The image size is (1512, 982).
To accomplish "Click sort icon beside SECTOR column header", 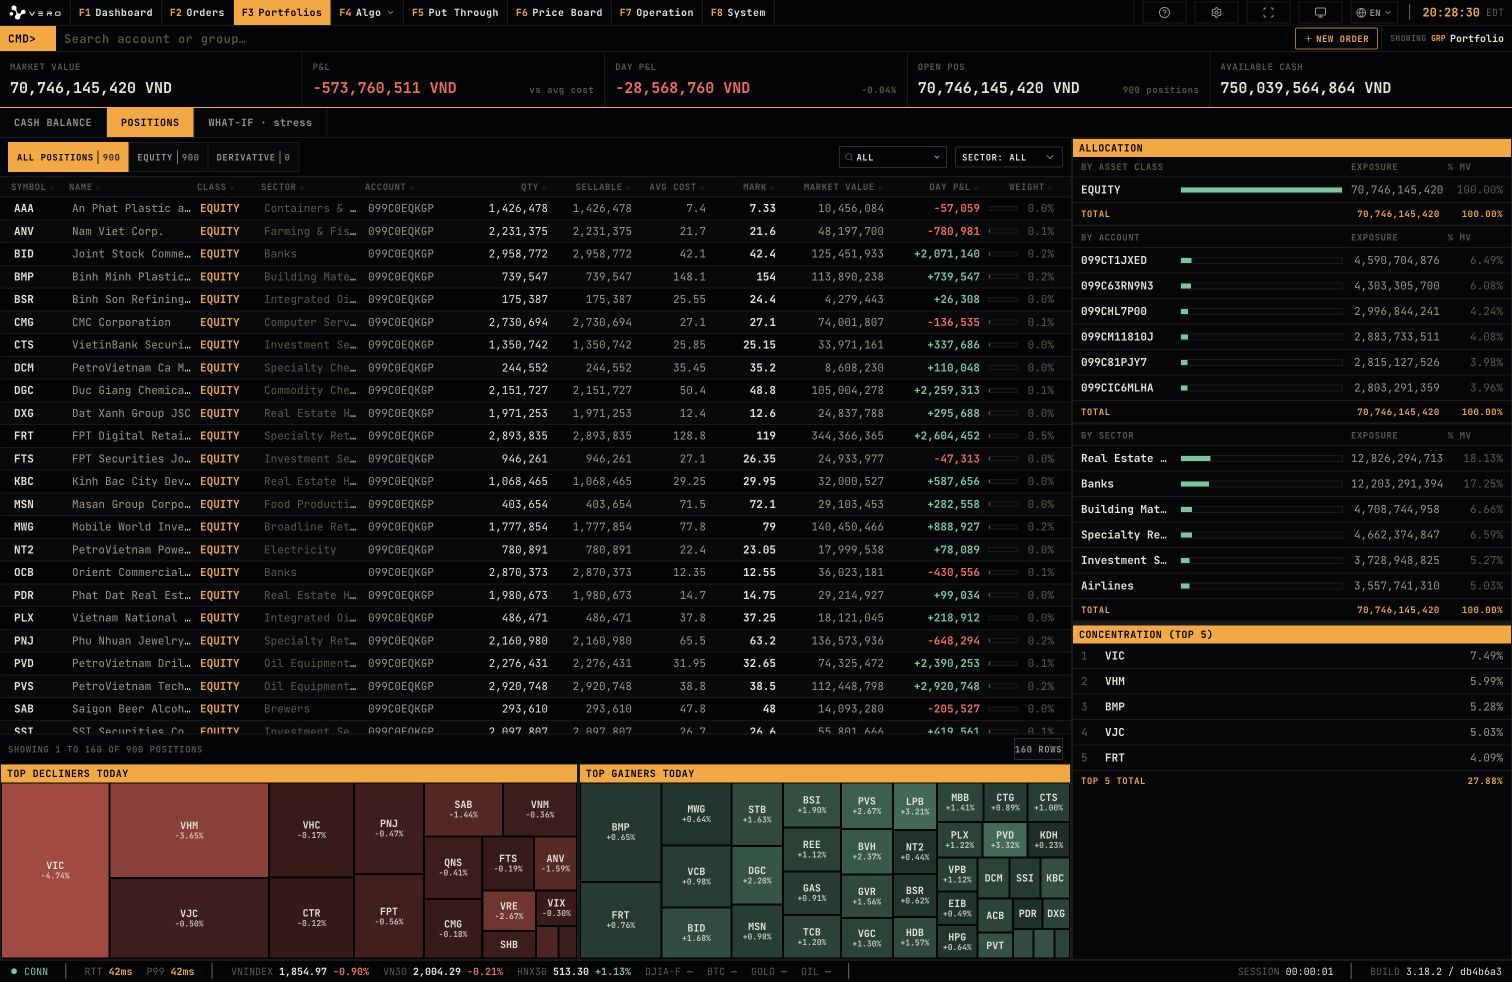I will tap(302, 187).
